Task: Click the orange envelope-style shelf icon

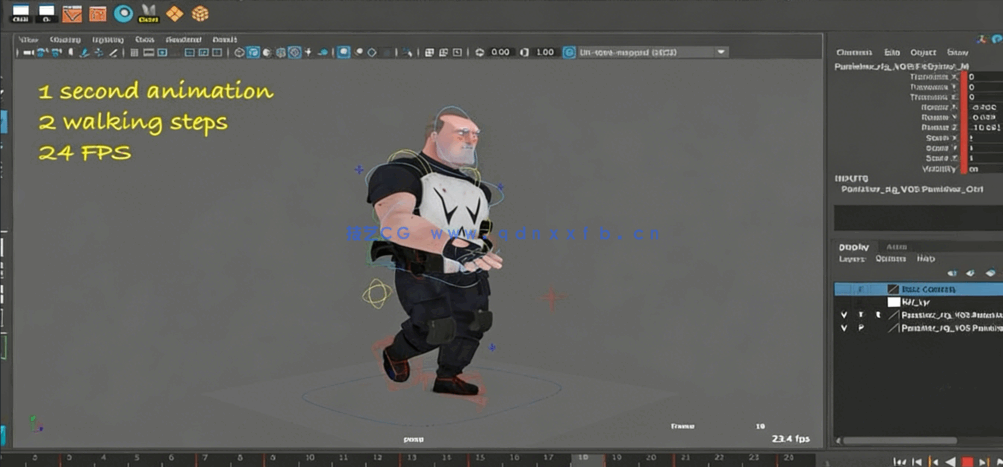Action: click(x=72, y=13)
